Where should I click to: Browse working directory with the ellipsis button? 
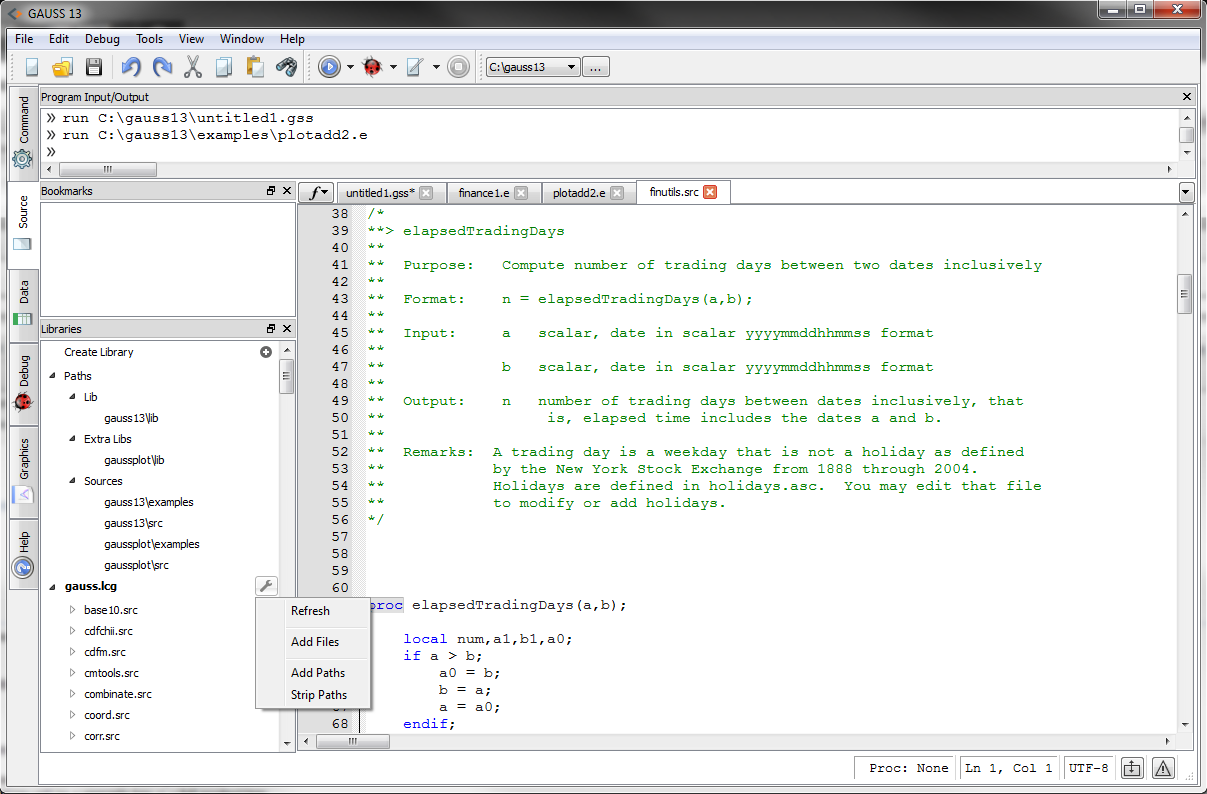[x=595, y=67]
